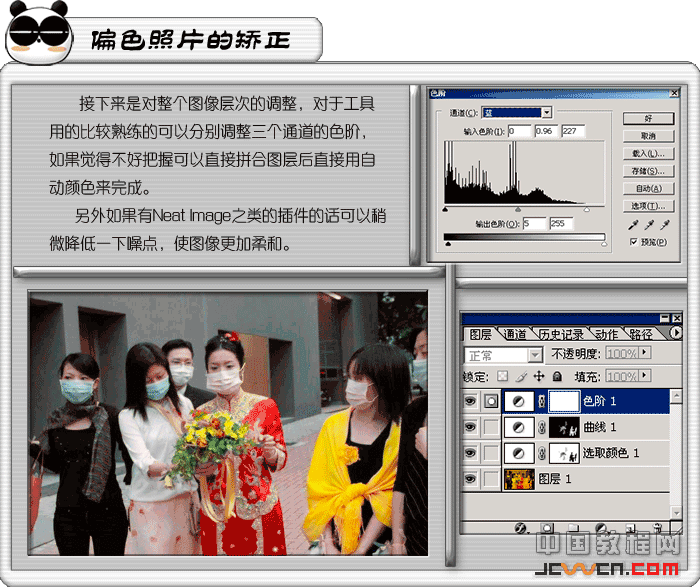Select the white point eyedropper in Levels
The width and height of the screenshot is (700, 587).
(661, 226)
